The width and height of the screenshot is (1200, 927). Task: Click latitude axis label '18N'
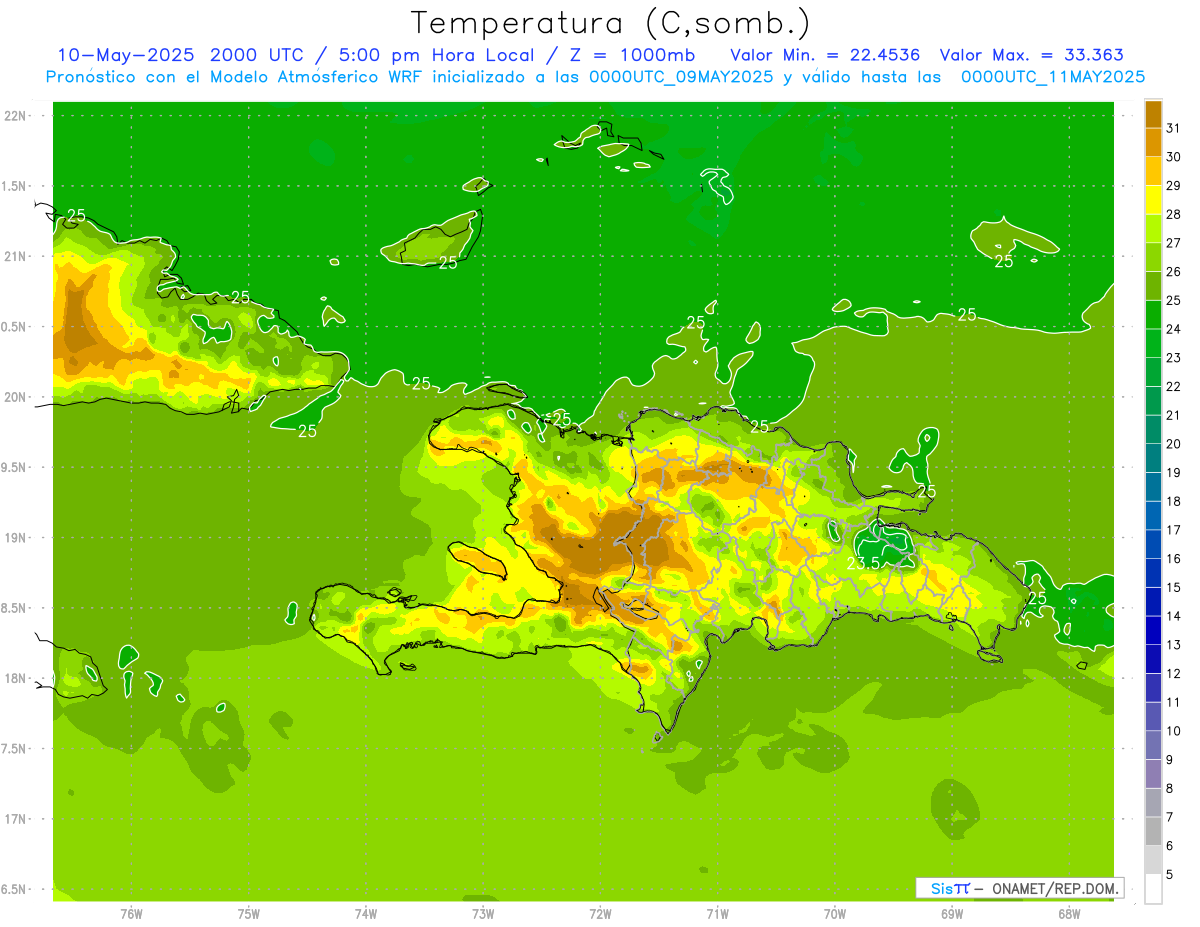[14, 678]
